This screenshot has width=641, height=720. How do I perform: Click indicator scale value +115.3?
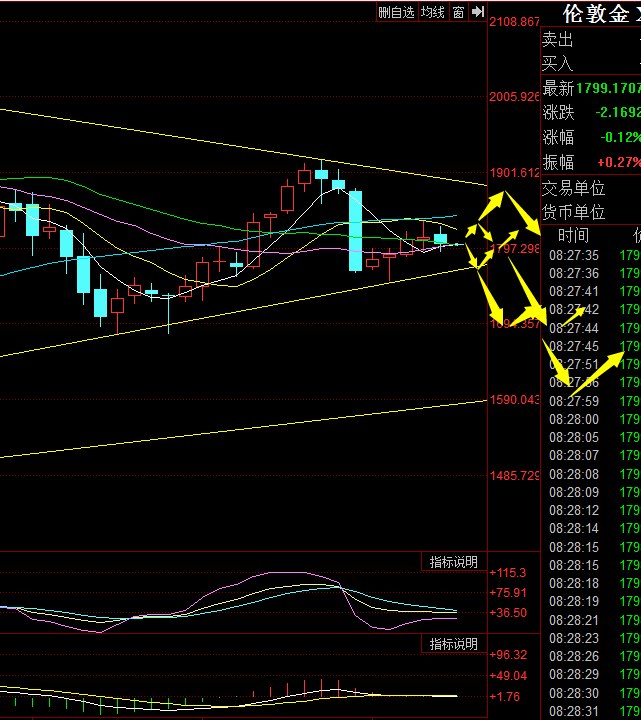tap(508, 573)
